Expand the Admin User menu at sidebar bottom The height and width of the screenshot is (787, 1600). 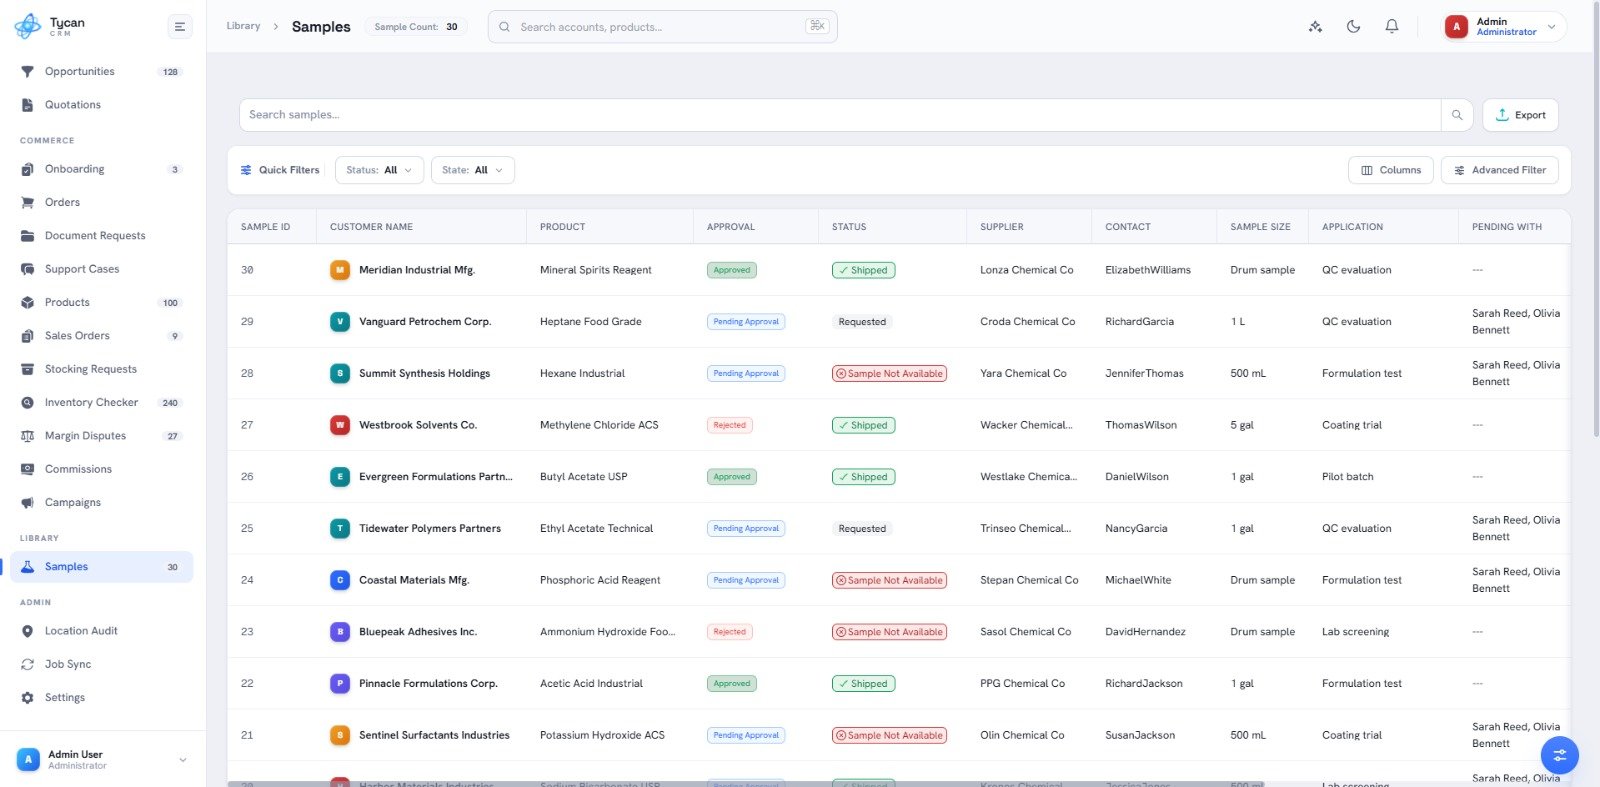[x=102, y=760]
